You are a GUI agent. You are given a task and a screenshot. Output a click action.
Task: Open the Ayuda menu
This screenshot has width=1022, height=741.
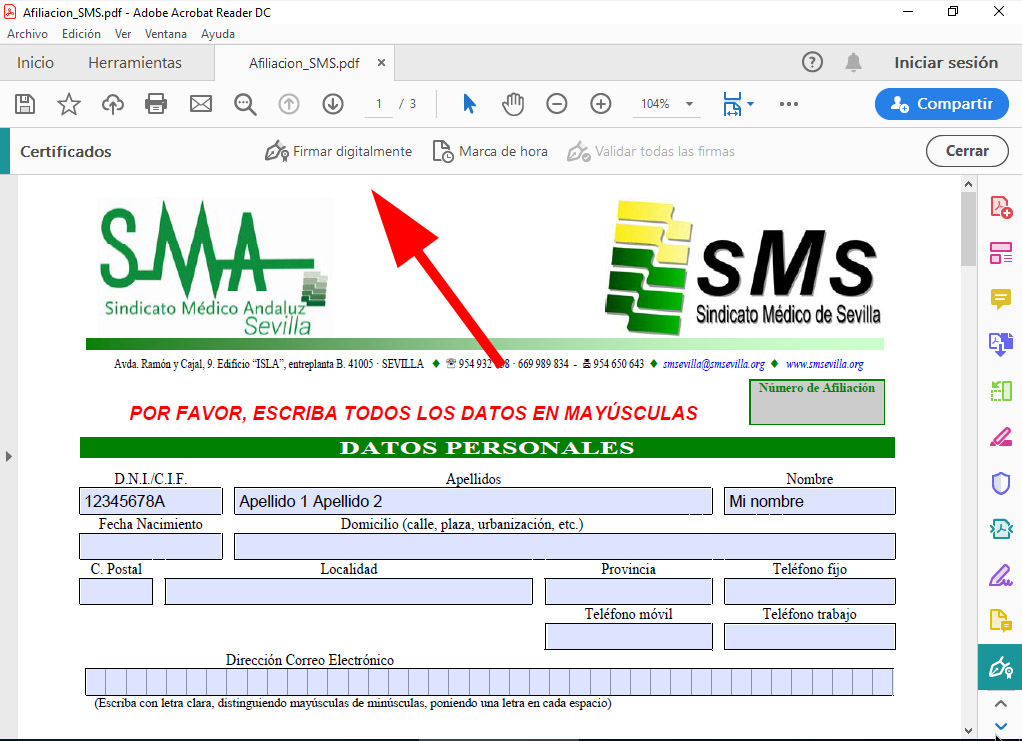[218, 34]
